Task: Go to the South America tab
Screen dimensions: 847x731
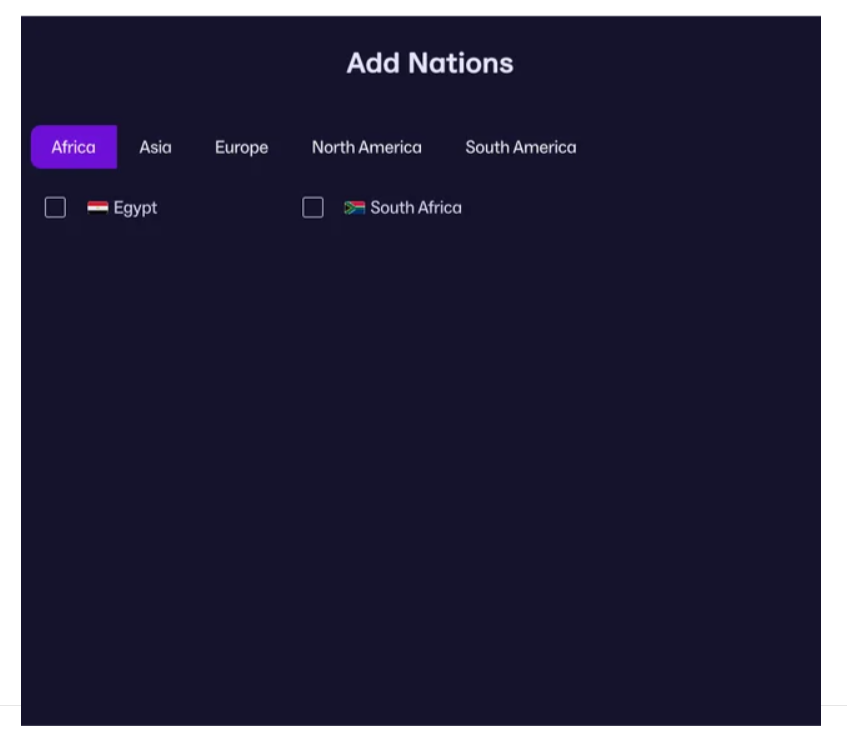Action: (520, 147)
